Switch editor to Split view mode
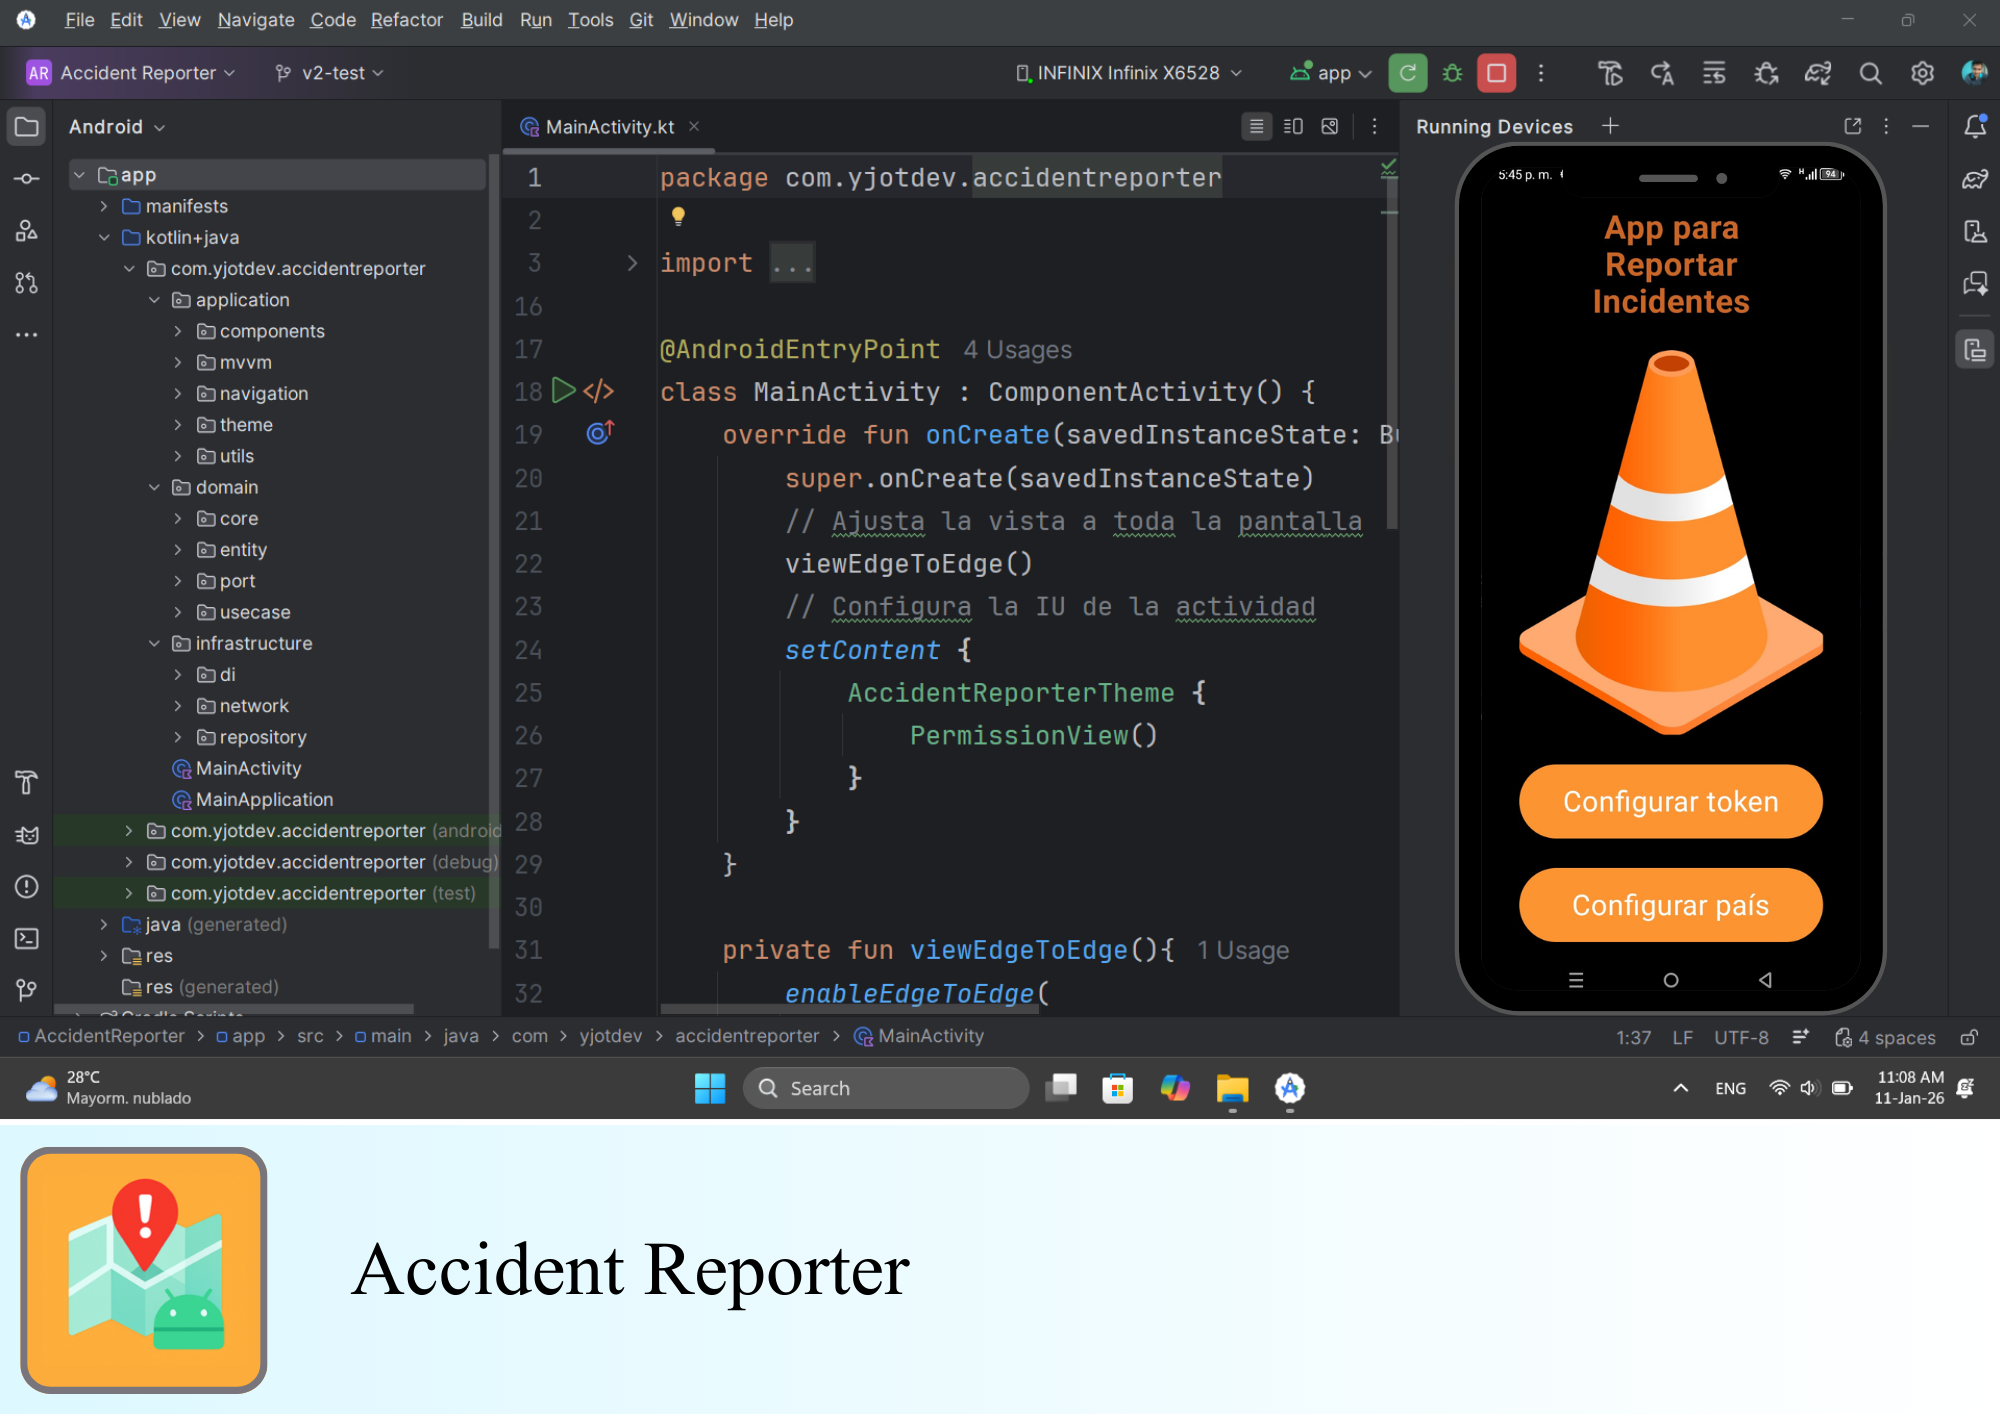This screenshot has width=2000, height=1414. click(1293, 126)
